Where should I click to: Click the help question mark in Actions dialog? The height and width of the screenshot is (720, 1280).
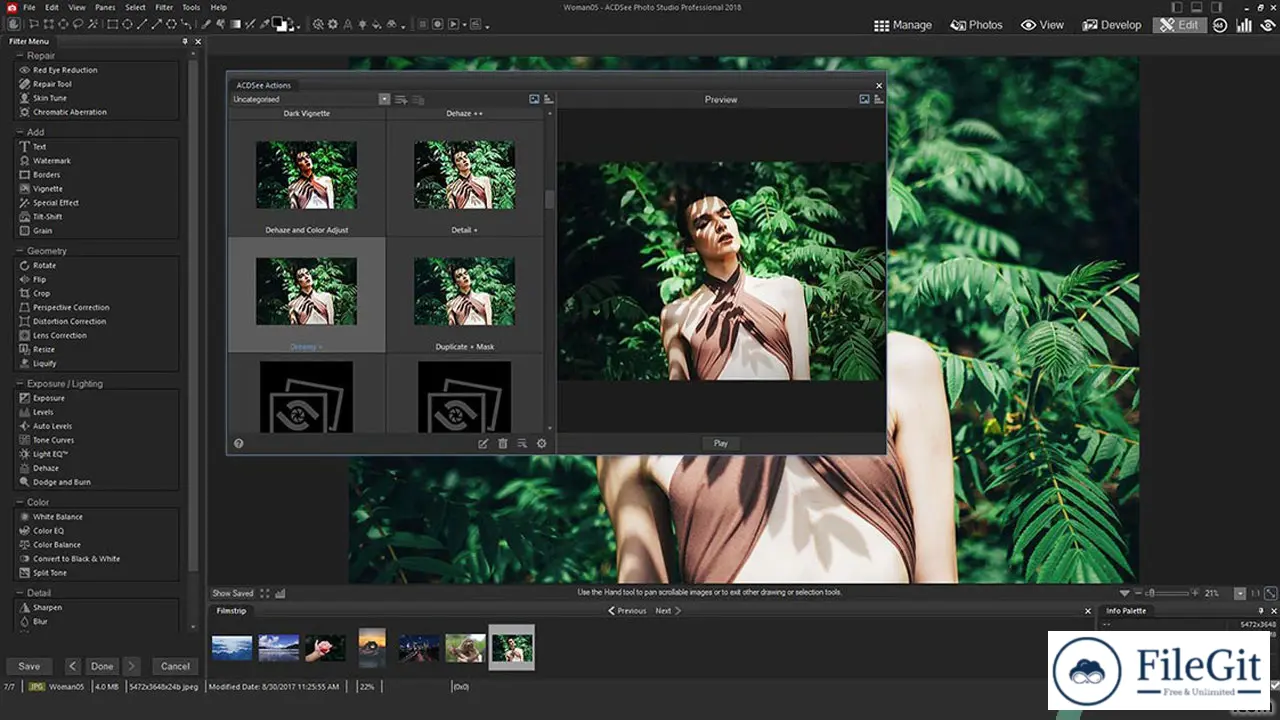tap(239, 443)
